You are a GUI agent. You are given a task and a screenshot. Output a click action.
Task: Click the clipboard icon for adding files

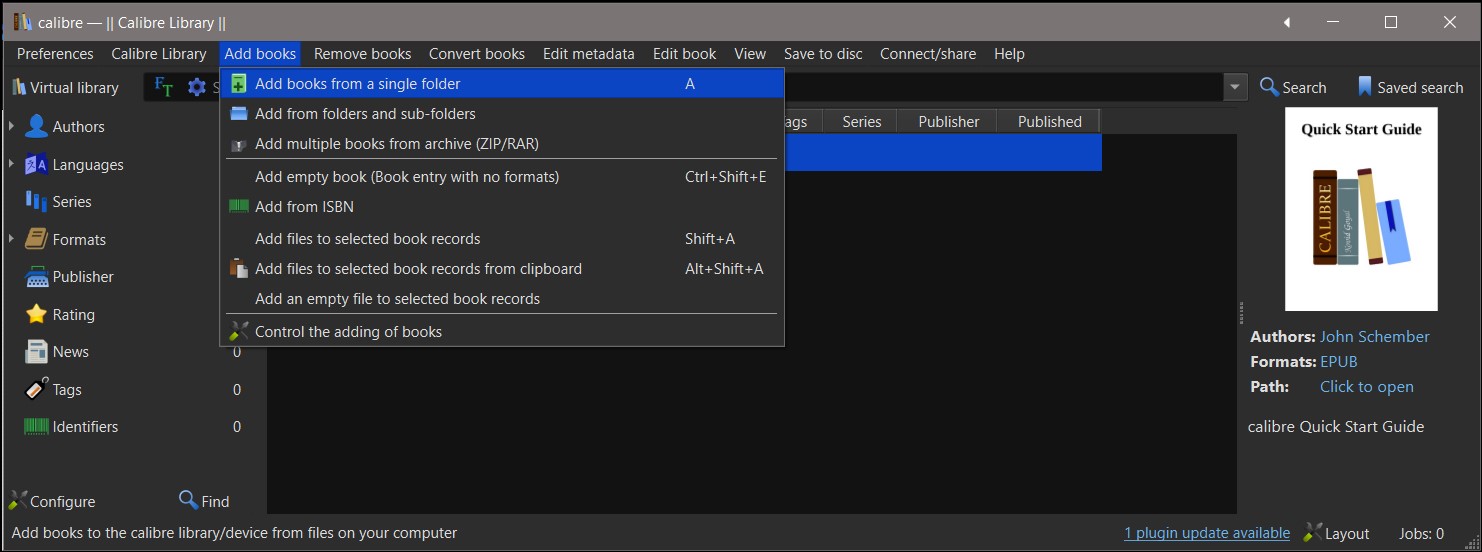pyautogui.click(x=238, y=268)
